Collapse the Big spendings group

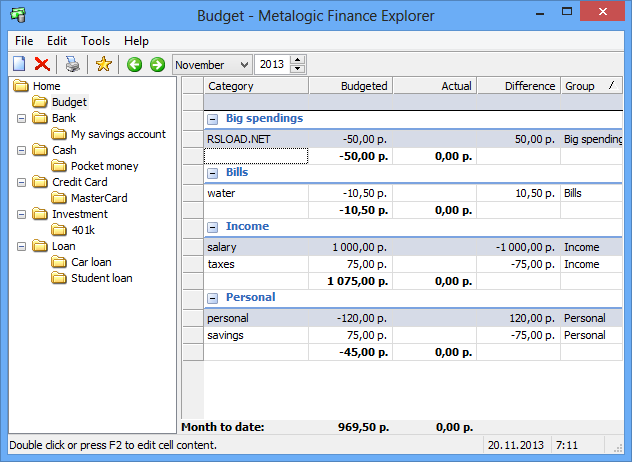(212, 119)
